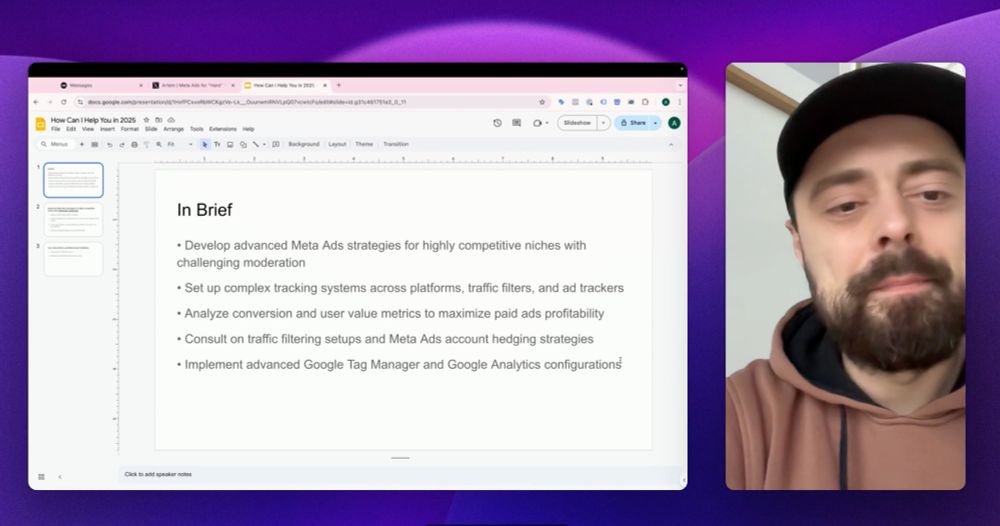Insert an image from toolbar
The image size is (1000, 526).
click(x=230, y=145)
